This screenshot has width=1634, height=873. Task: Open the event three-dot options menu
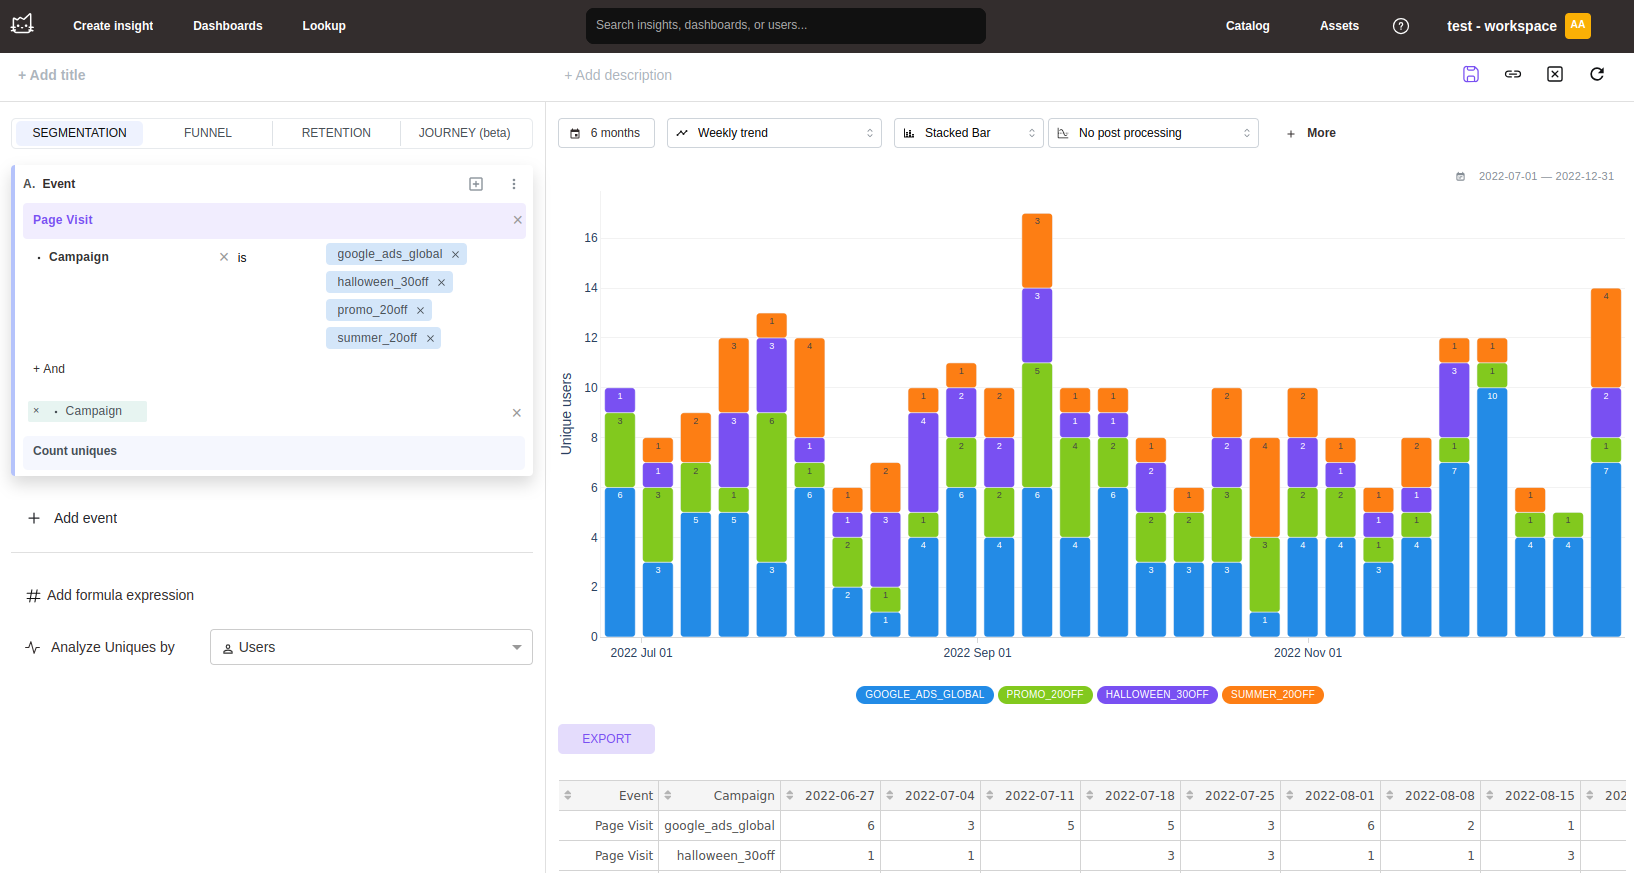(514, 184)
